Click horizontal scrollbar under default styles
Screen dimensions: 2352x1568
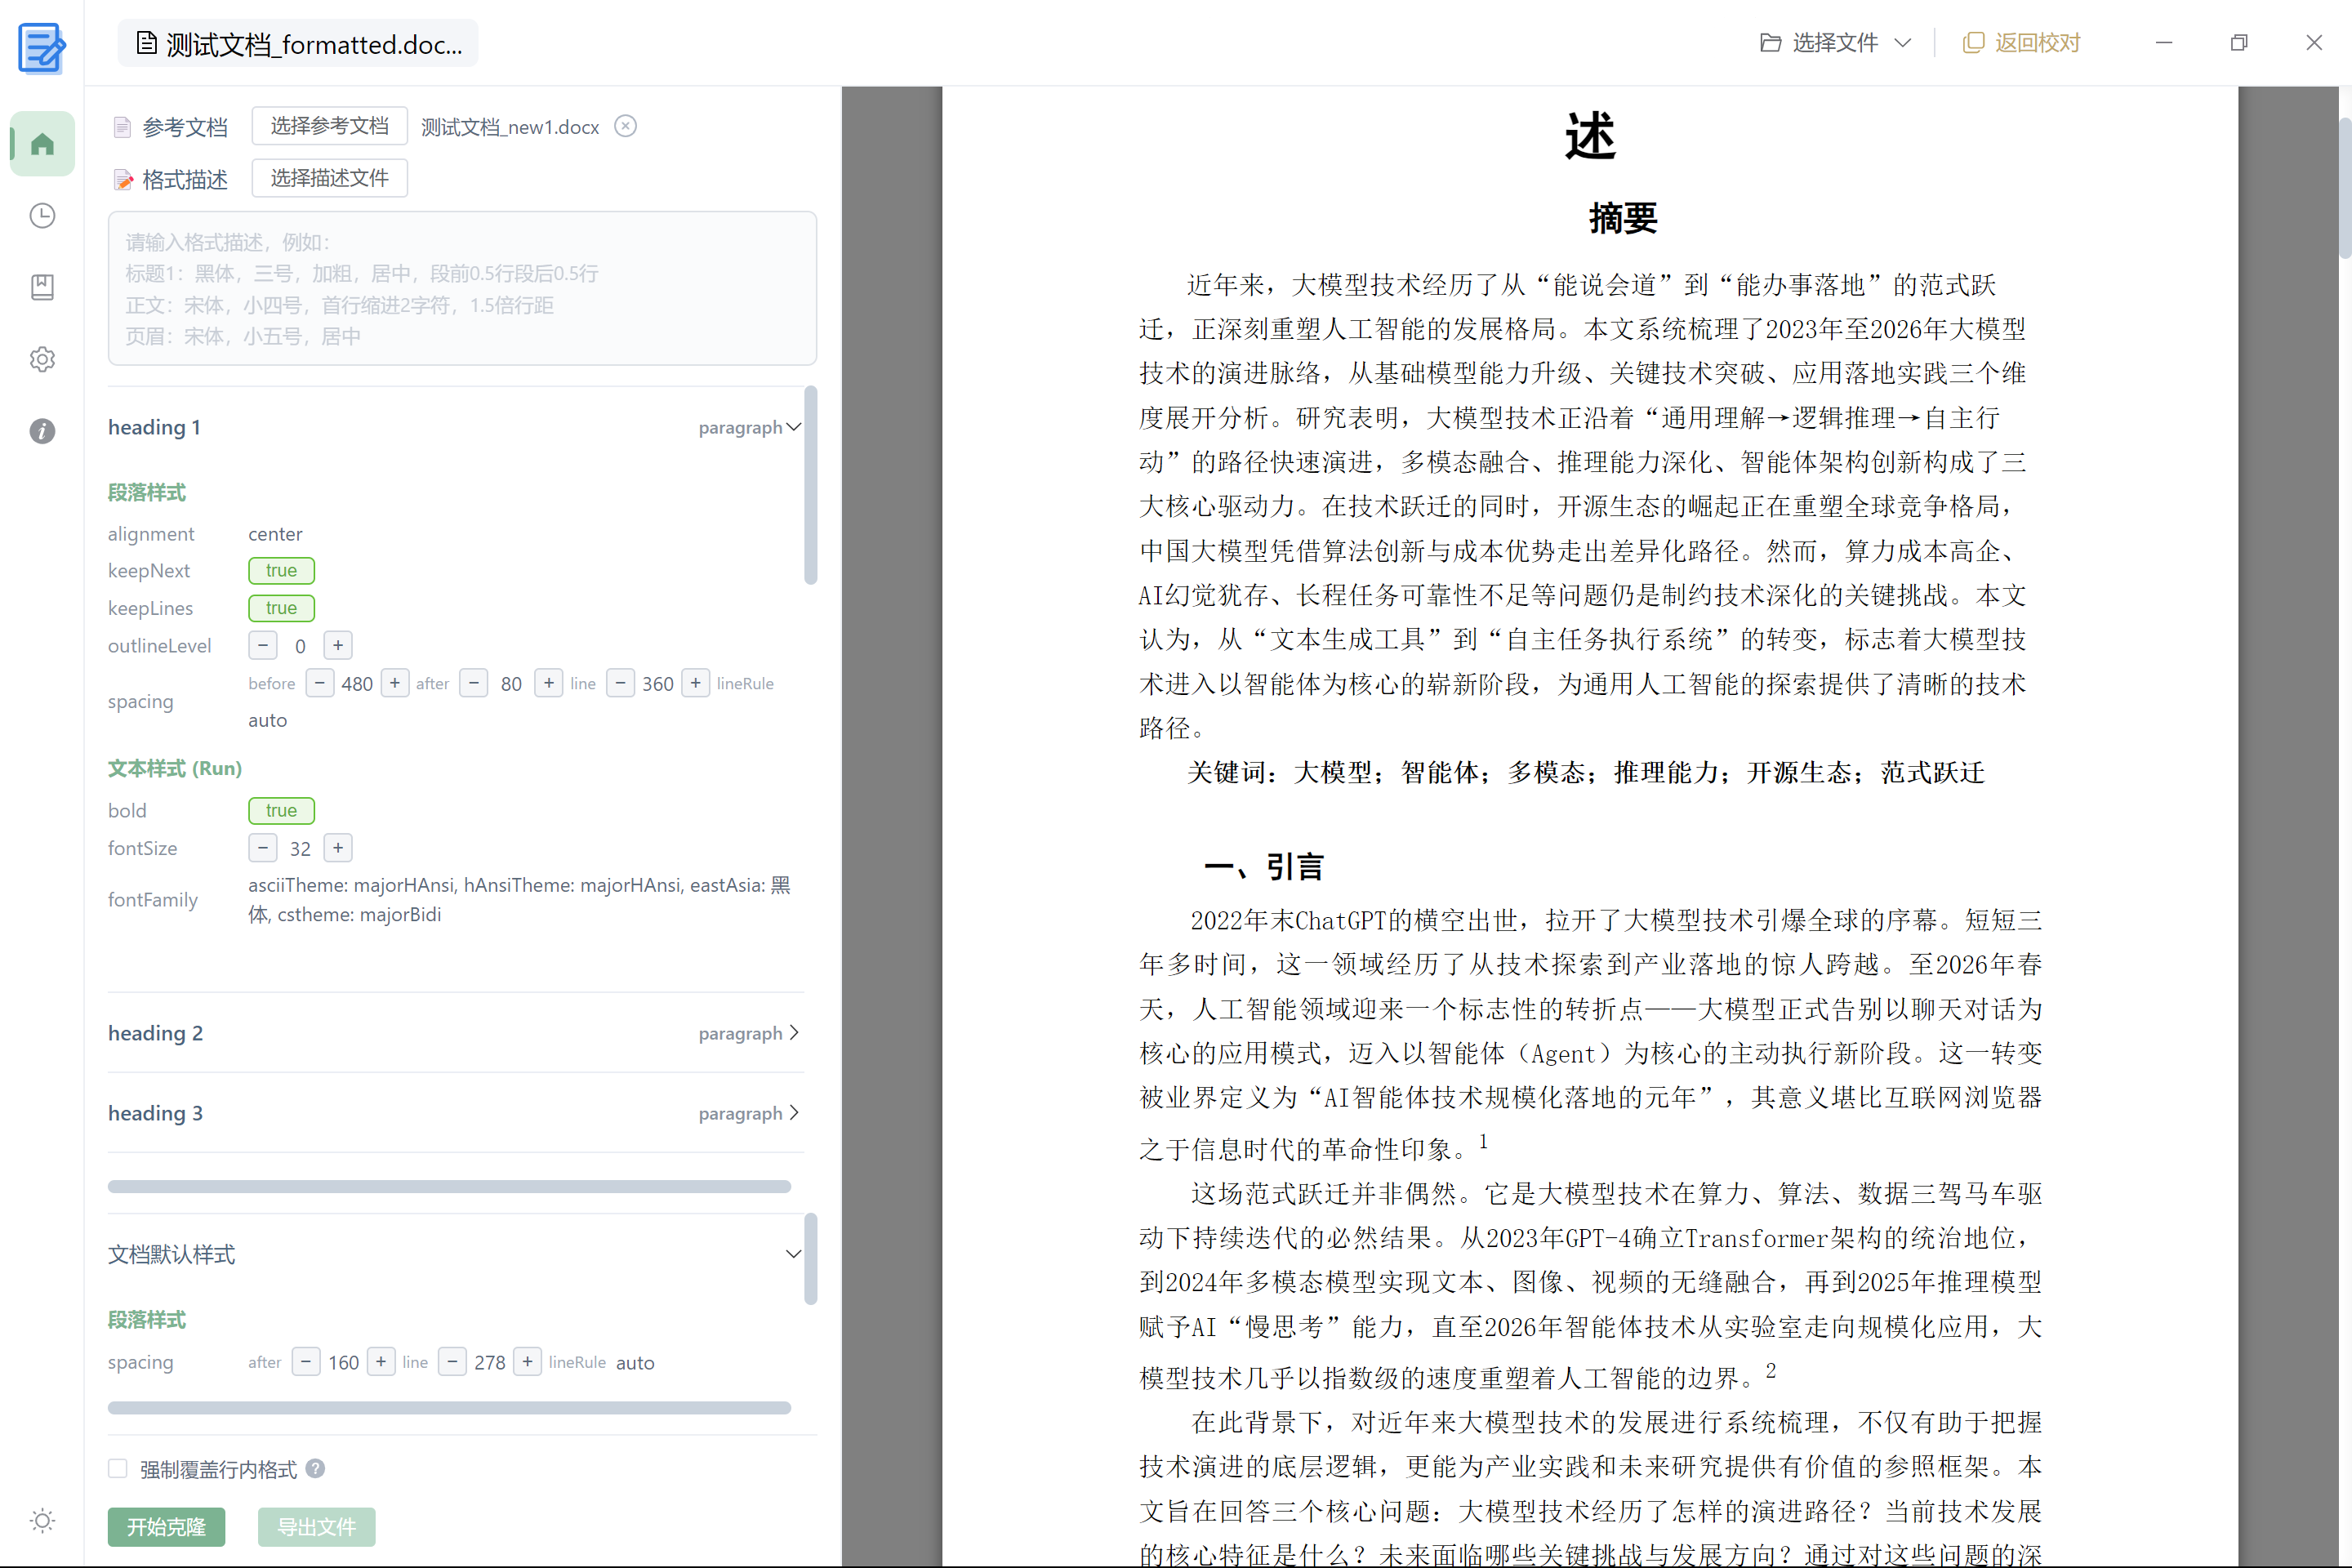(449, 1407)
